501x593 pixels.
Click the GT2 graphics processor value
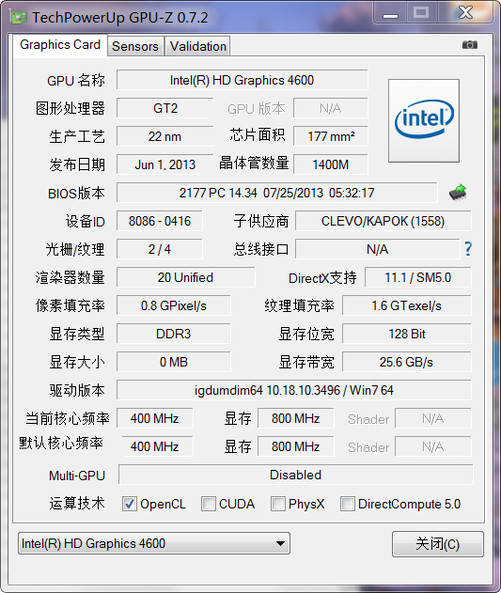[165, 108]
